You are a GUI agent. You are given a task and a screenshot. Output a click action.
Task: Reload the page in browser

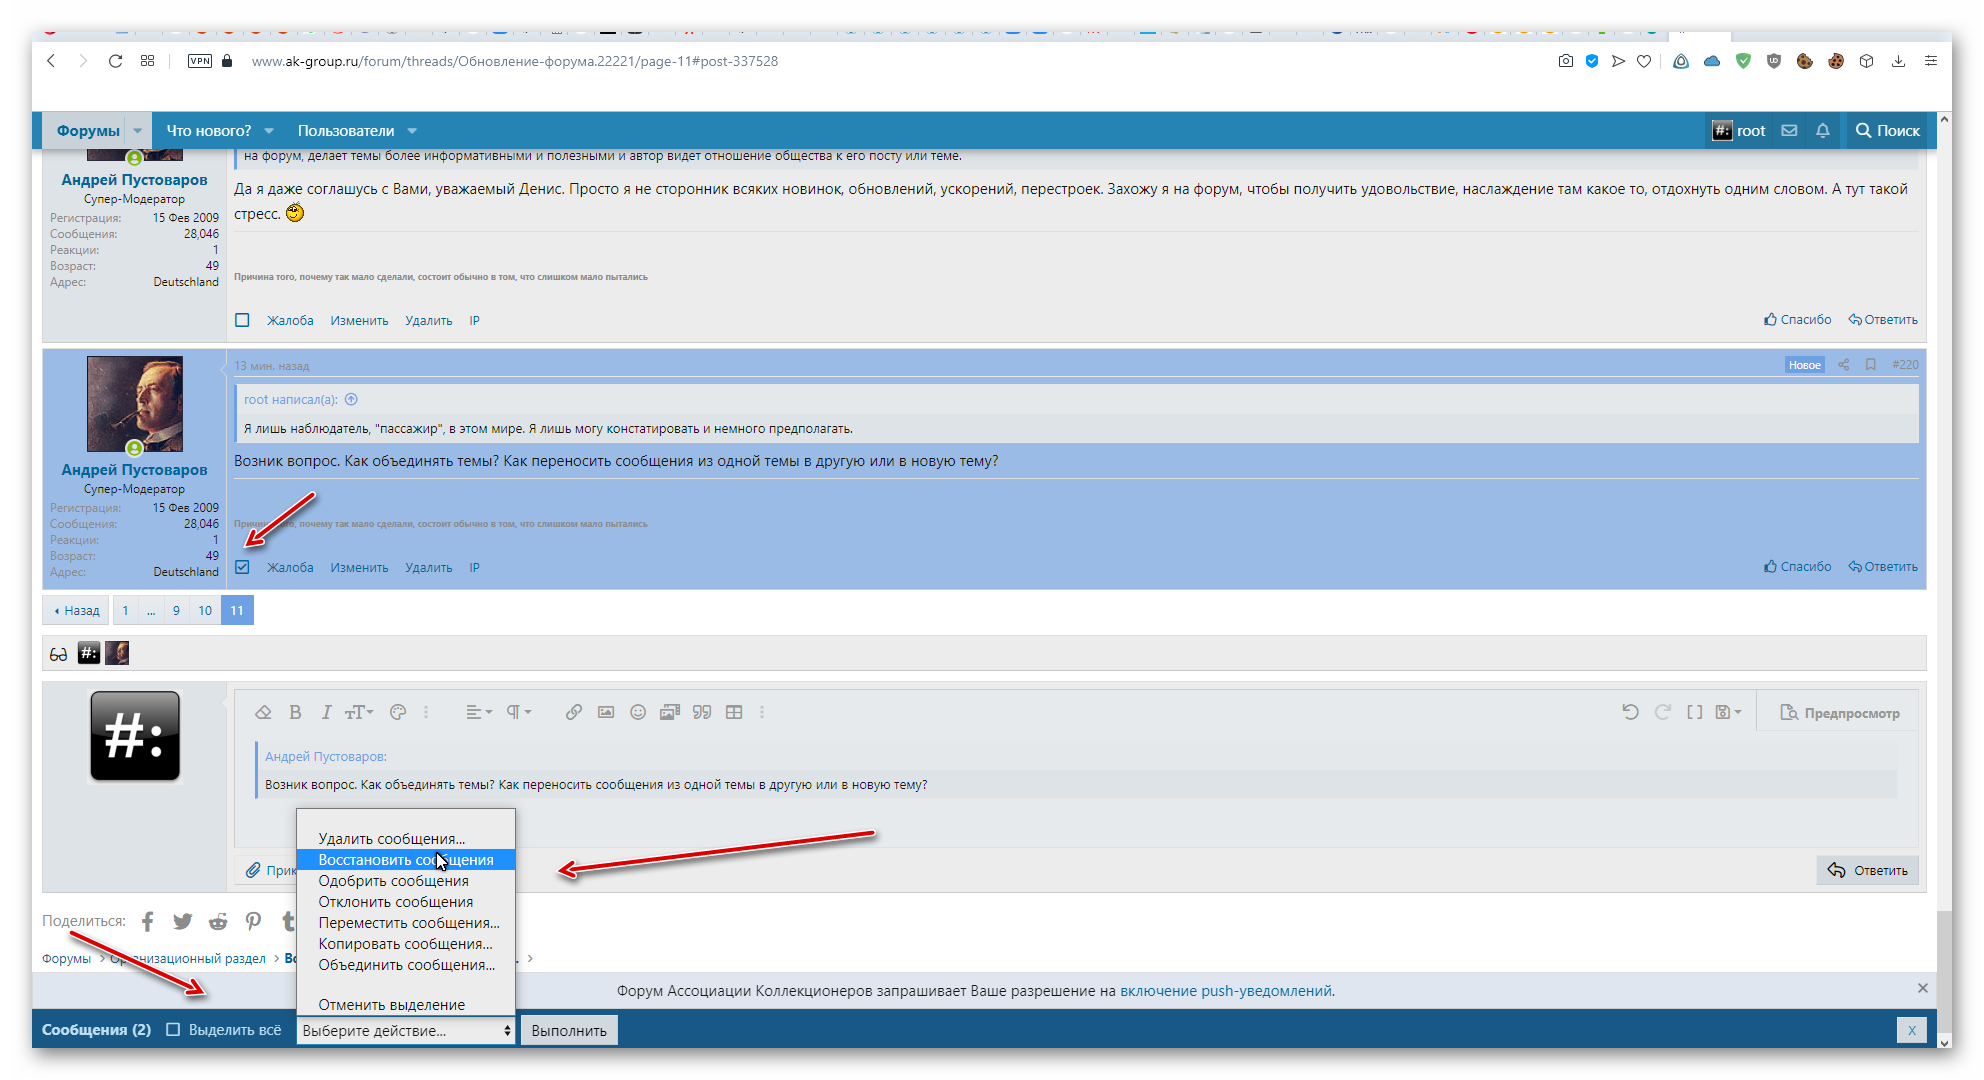[115, 61]
